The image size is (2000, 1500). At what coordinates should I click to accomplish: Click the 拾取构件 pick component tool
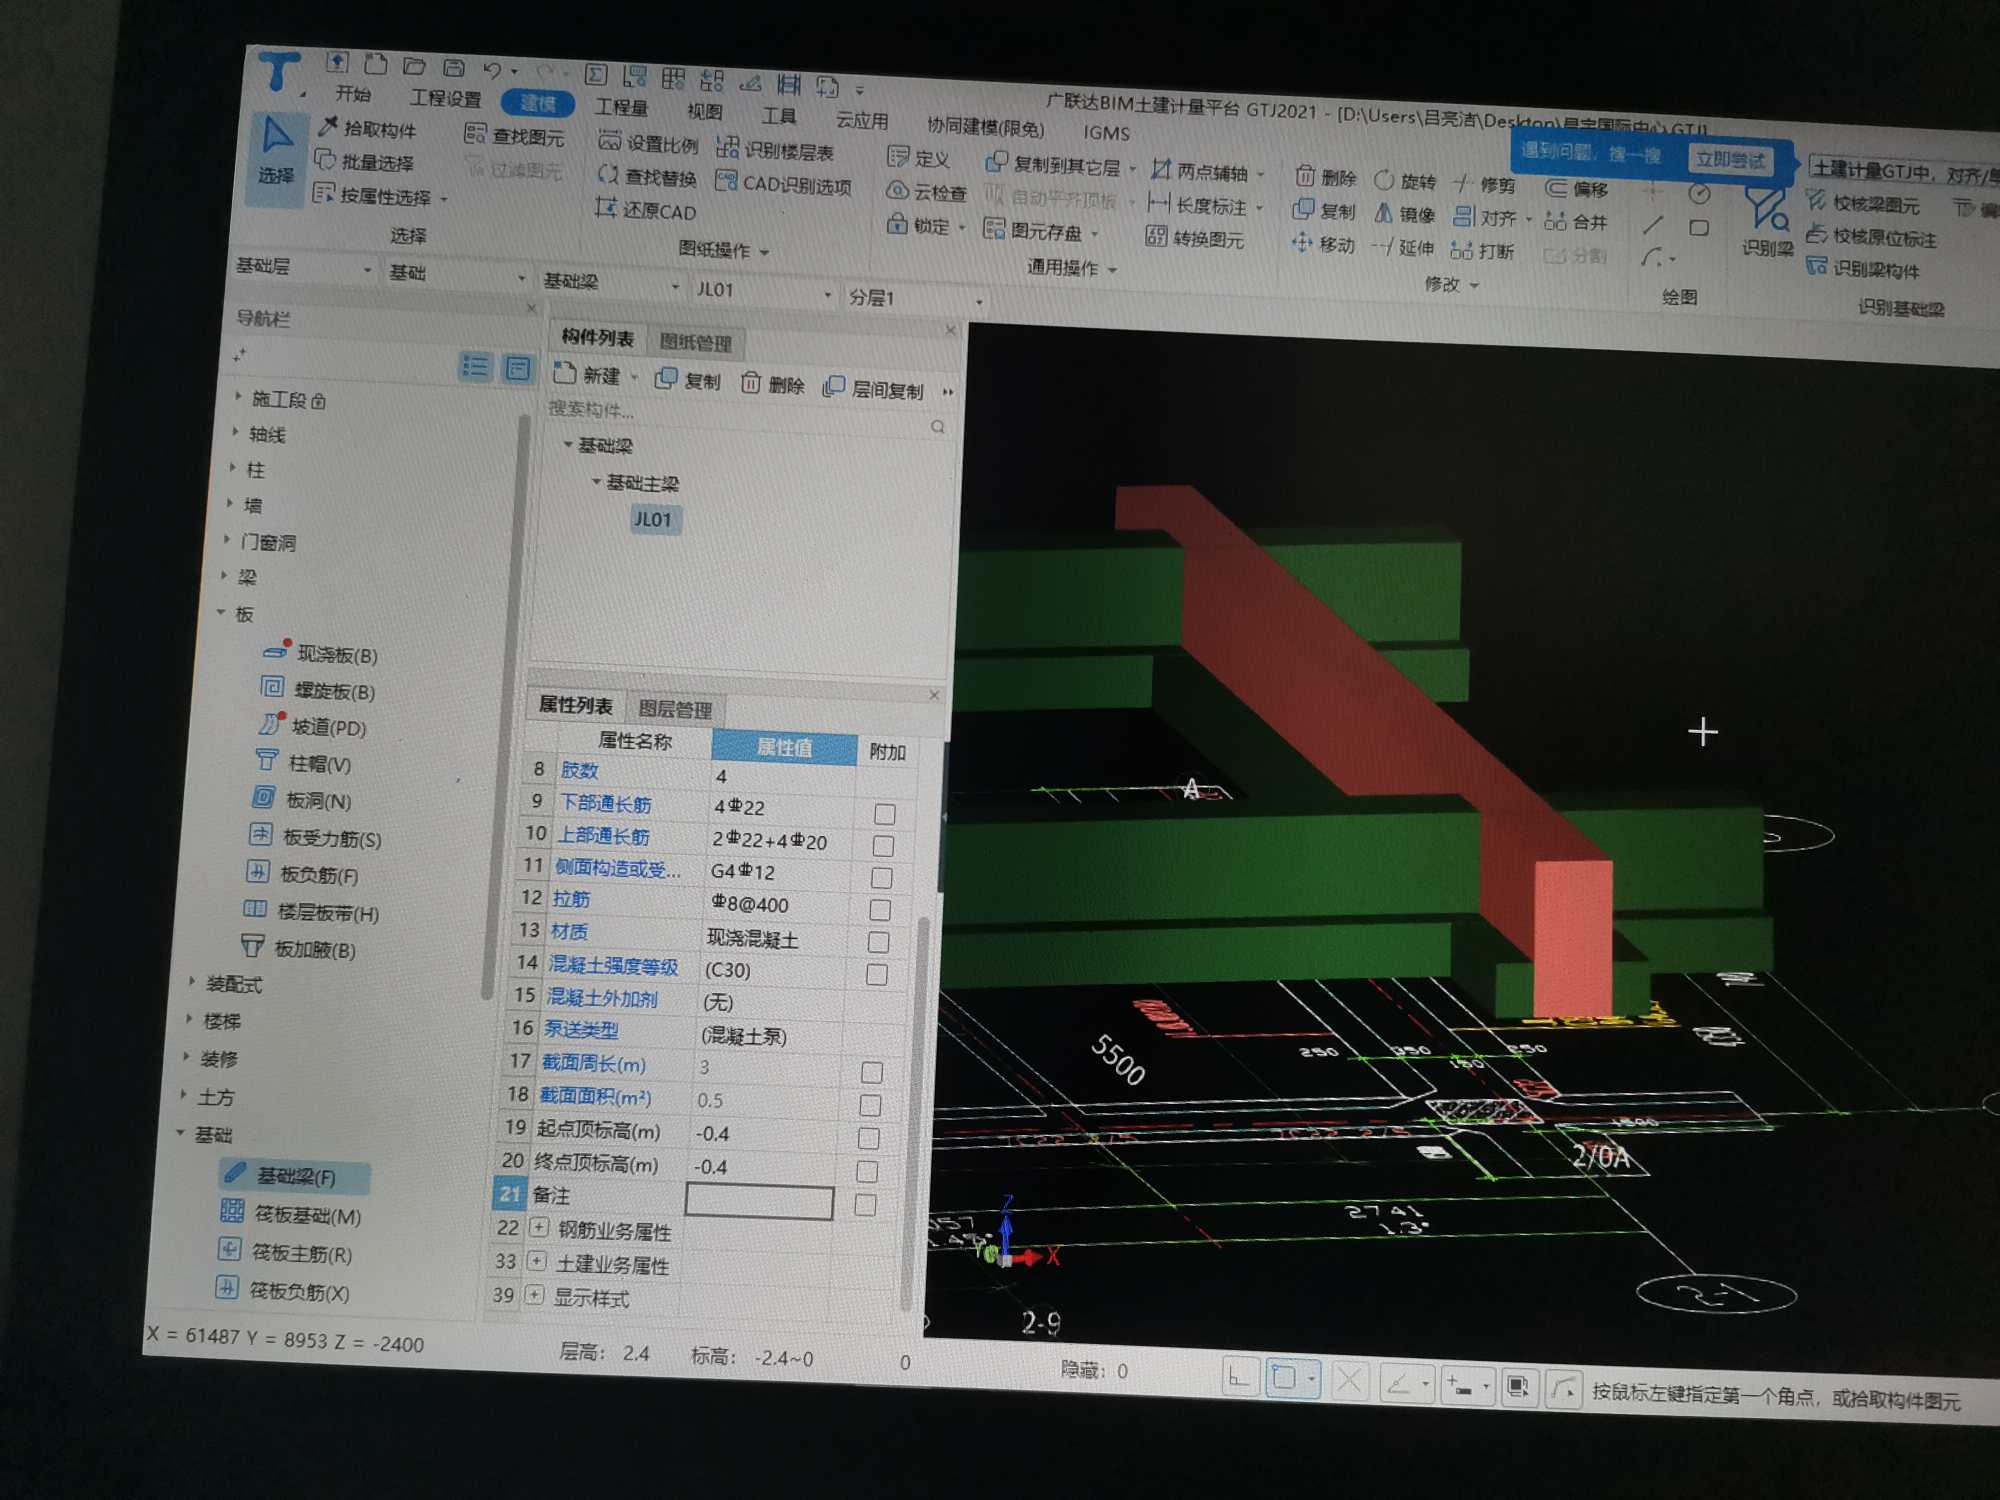pyautogui.click(x=368, y=129)
